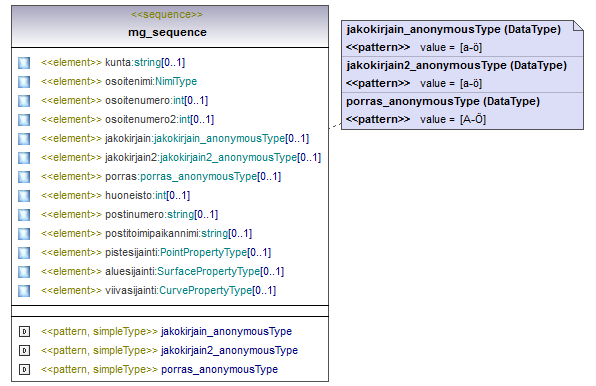Image resolution: width=596 pixels, height=386 pixels.
Task: Click the icon beside postinumero:string
Action: [24, 215]
